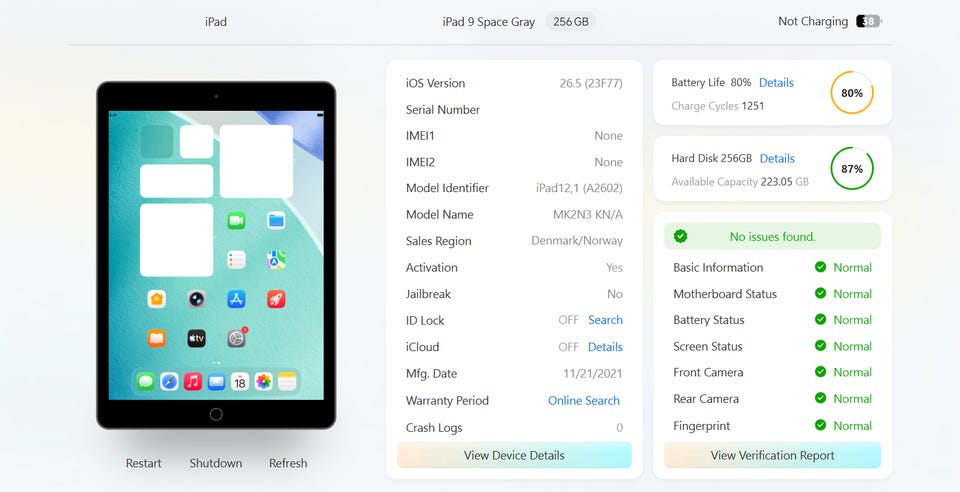Image resolution: width=960 pixels, height=492 pixels.
Task: Click the FaceTime app icon on iPad preview
Action: [236, 220]
